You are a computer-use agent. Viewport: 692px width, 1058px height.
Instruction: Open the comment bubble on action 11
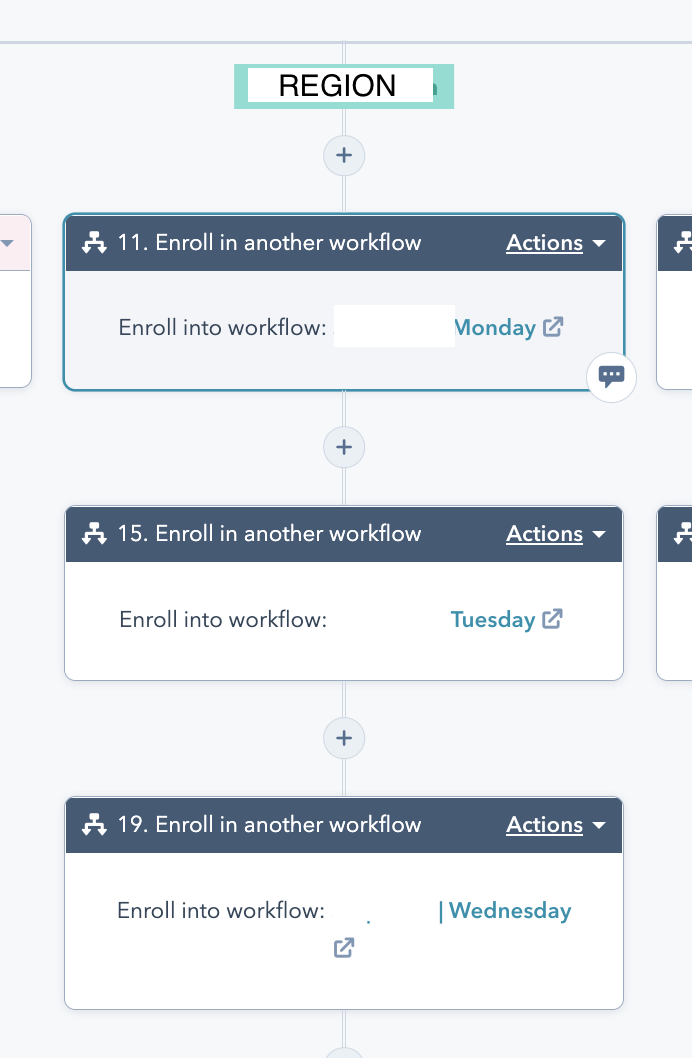611,377
